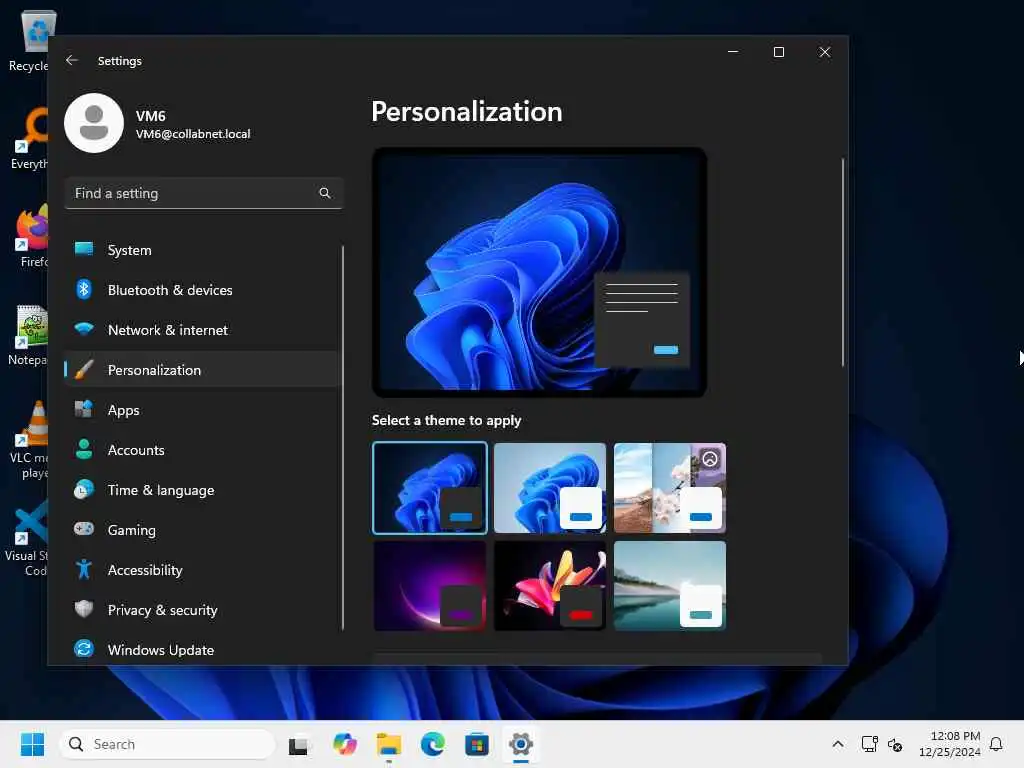This screenshot has height=768, width=1024.
Task: Click the VM6@collabnet.local account email
Action: (x=193, y=134)
